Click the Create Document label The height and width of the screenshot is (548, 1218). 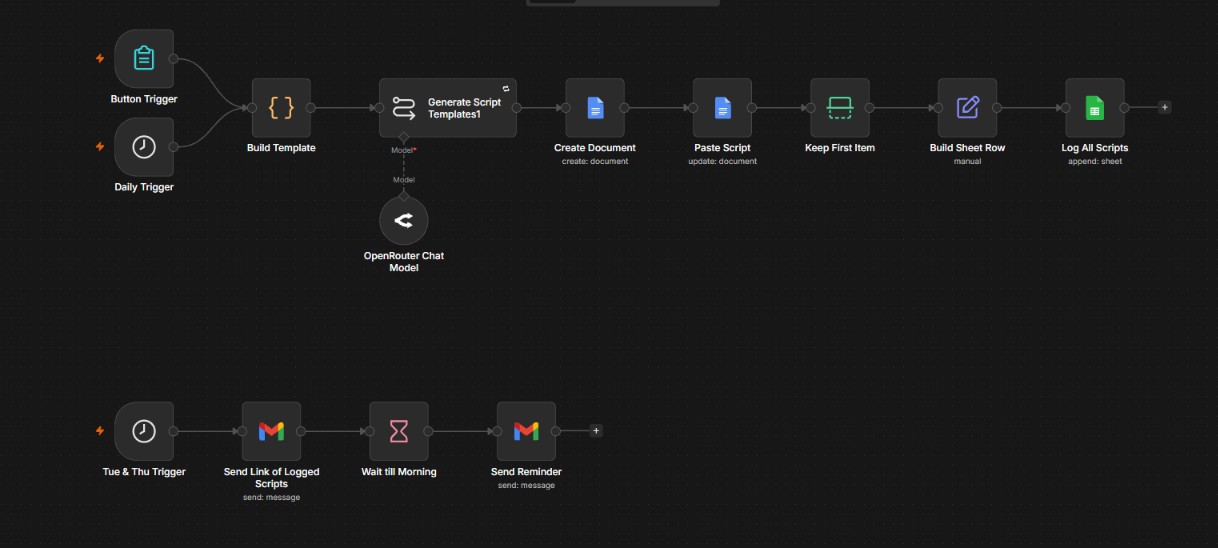pyautogui.click(x=595, y=148)
